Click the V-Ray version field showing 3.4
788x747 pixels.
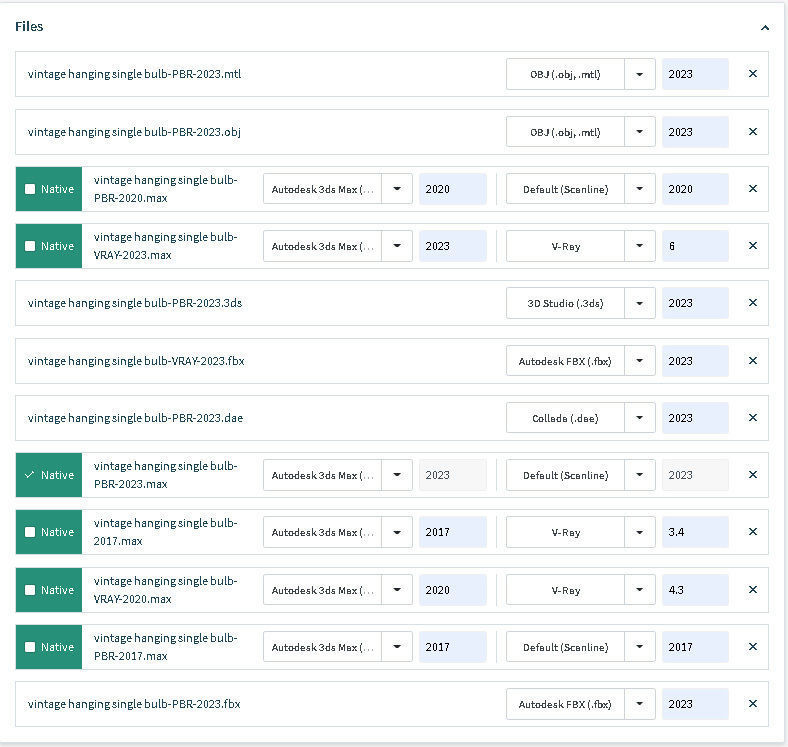pyautogui.click(x=695, y=532)
